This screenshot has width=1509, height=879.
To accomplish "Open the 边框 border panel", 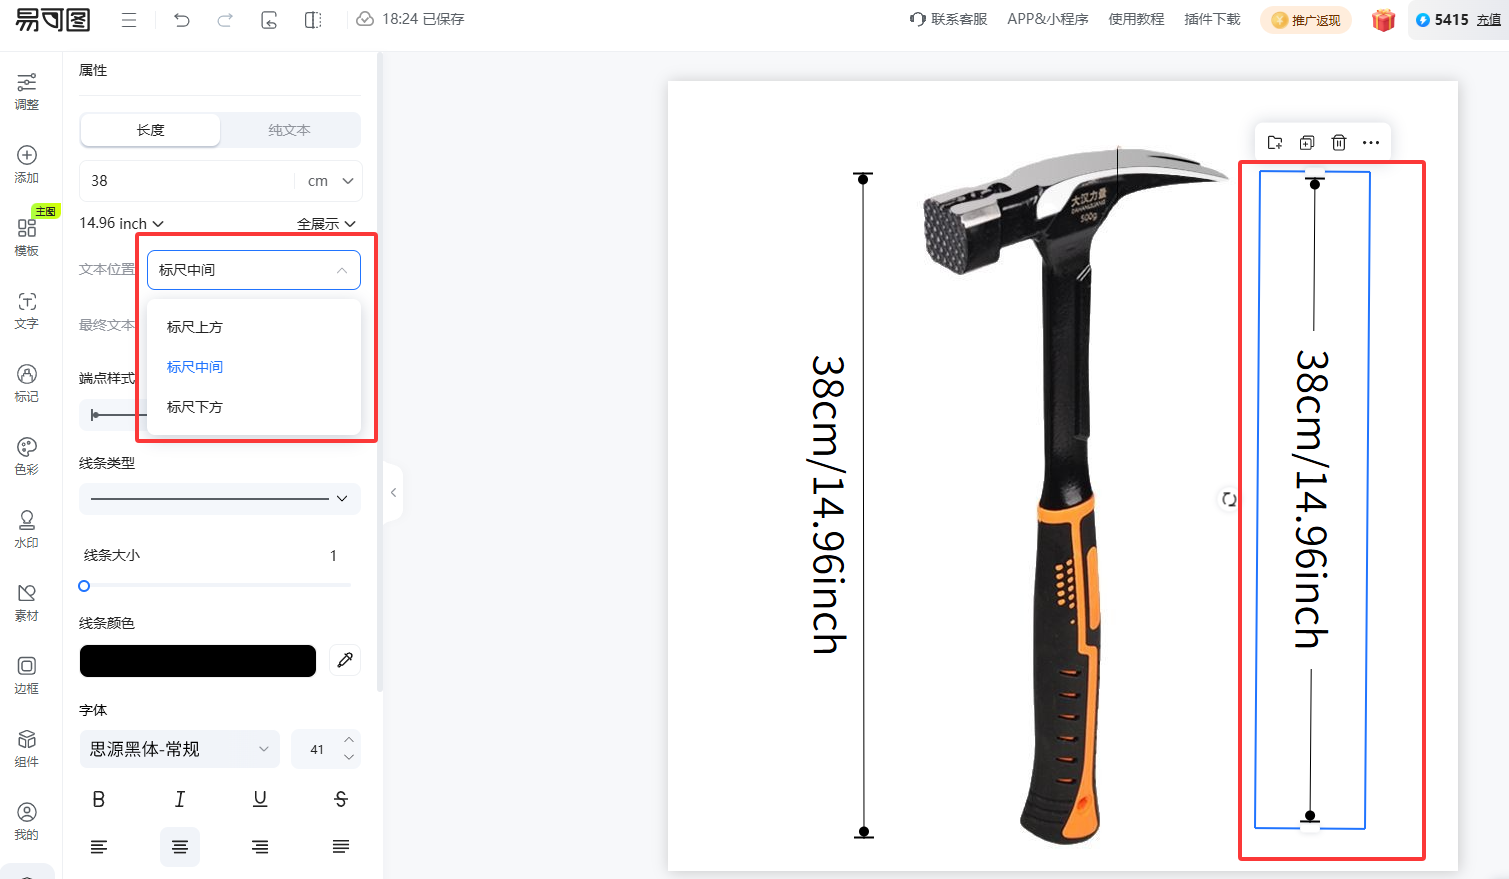I will [27, 674].
